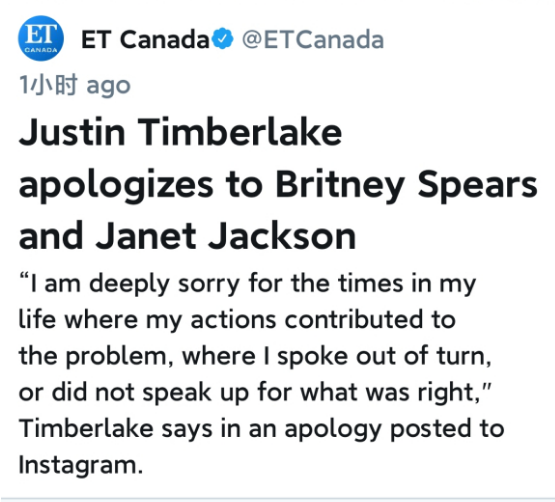This screenshot has height=502, width=555.
Task: Click the word ago after the timestamp
Action: 109,87
